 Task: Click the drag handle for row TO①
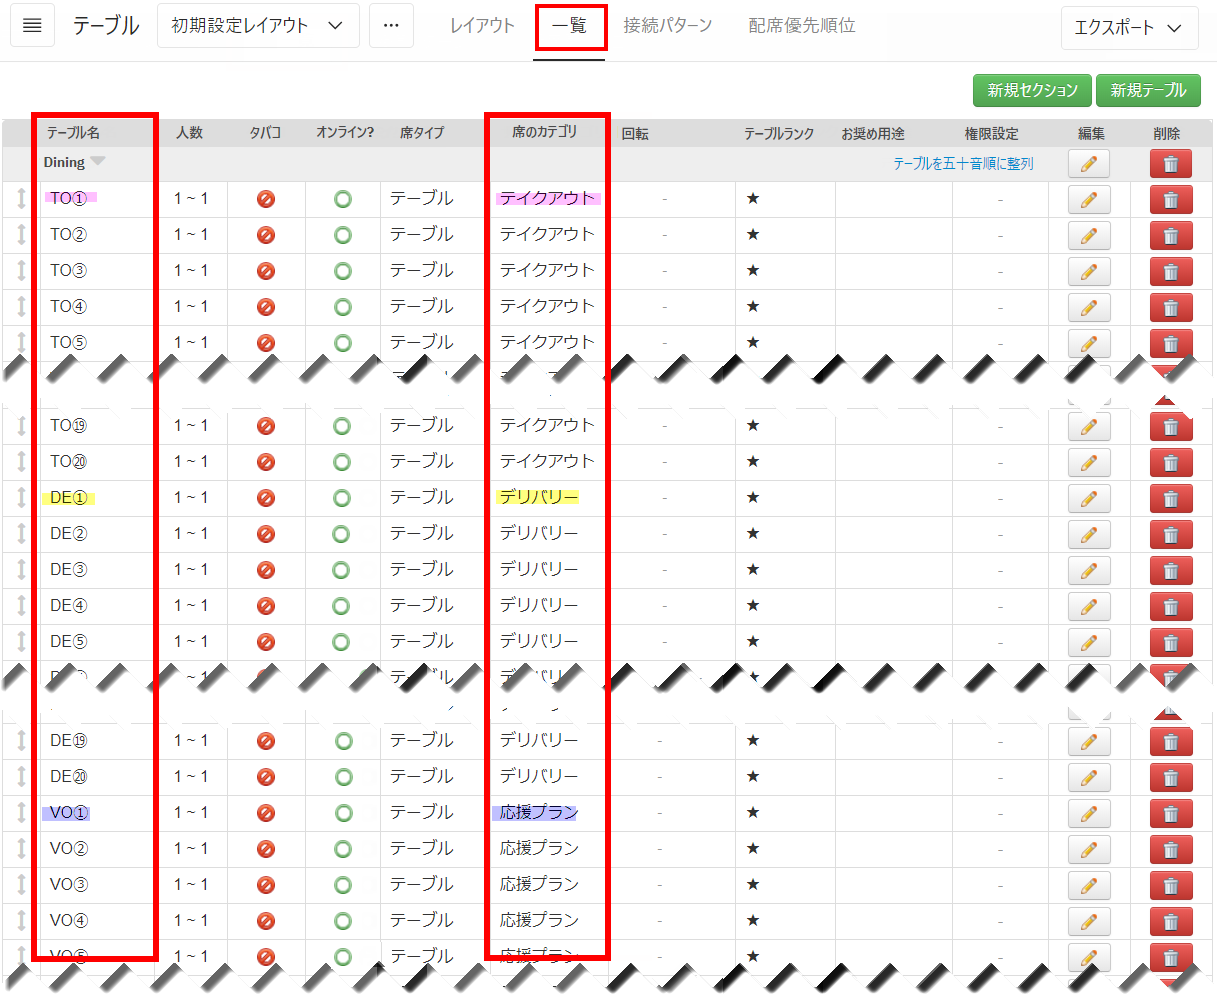[x=20, y=198]
